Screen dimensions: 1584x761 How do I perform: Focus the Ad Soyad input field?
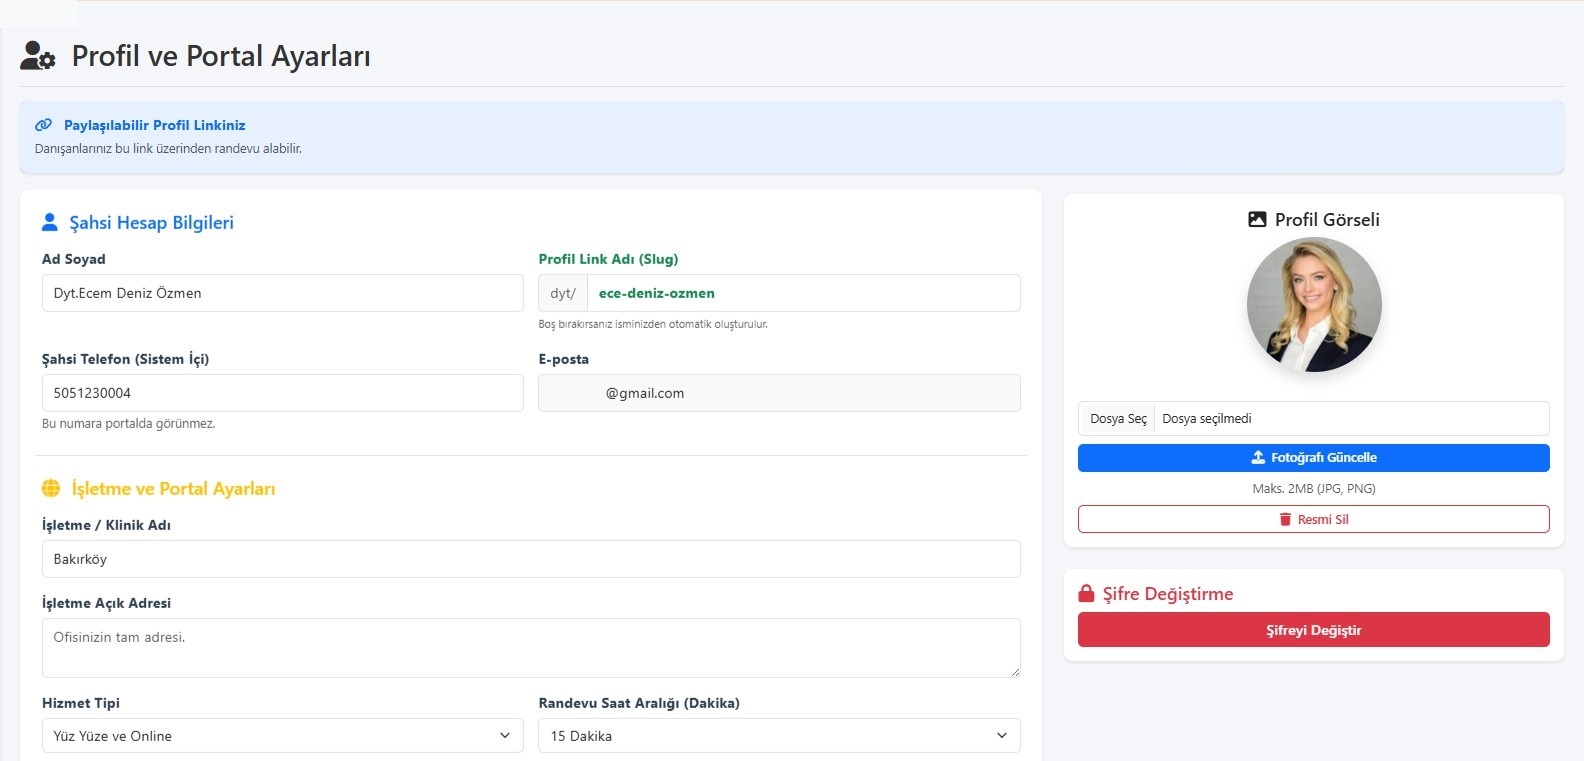(282, 293)
